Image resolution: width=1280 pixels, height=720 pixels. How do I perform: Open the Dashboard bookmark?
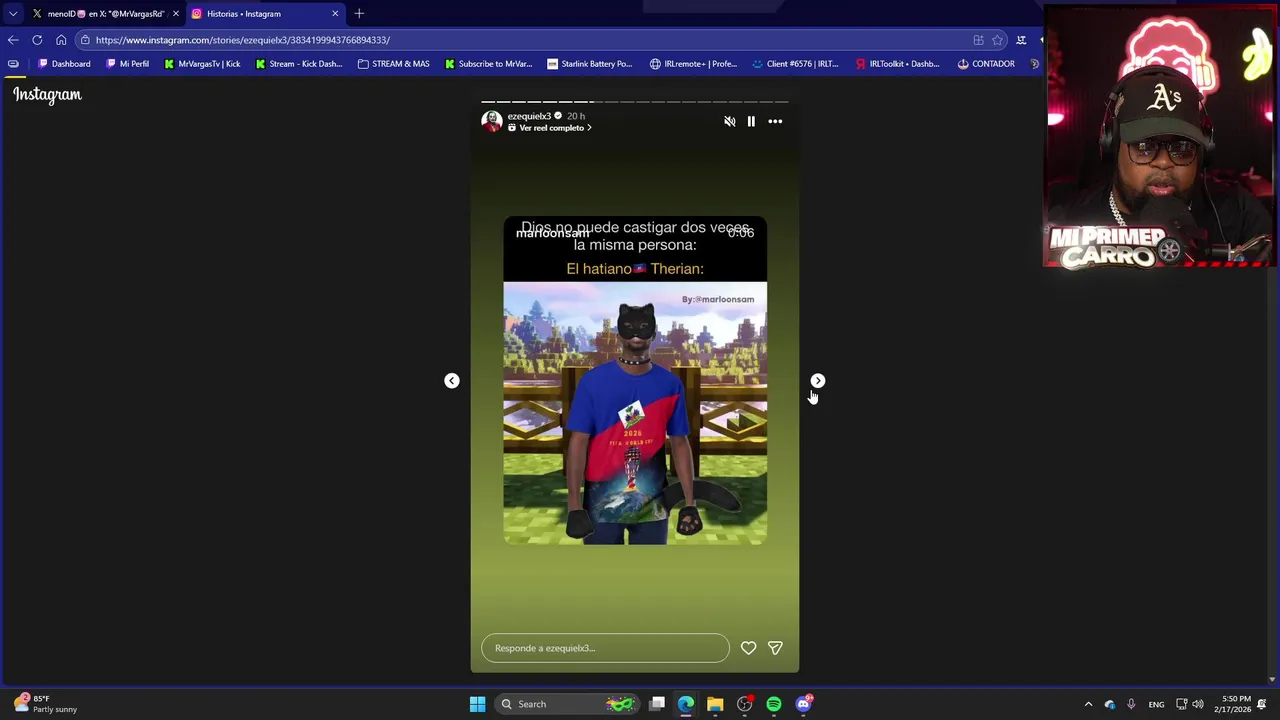pos(64,64)
